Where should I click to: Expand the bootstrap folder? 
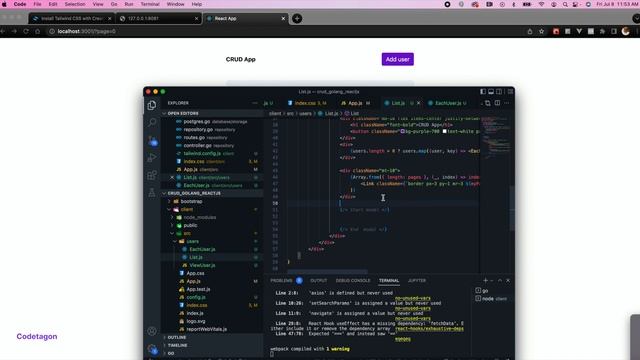click(x=191, y=201)
